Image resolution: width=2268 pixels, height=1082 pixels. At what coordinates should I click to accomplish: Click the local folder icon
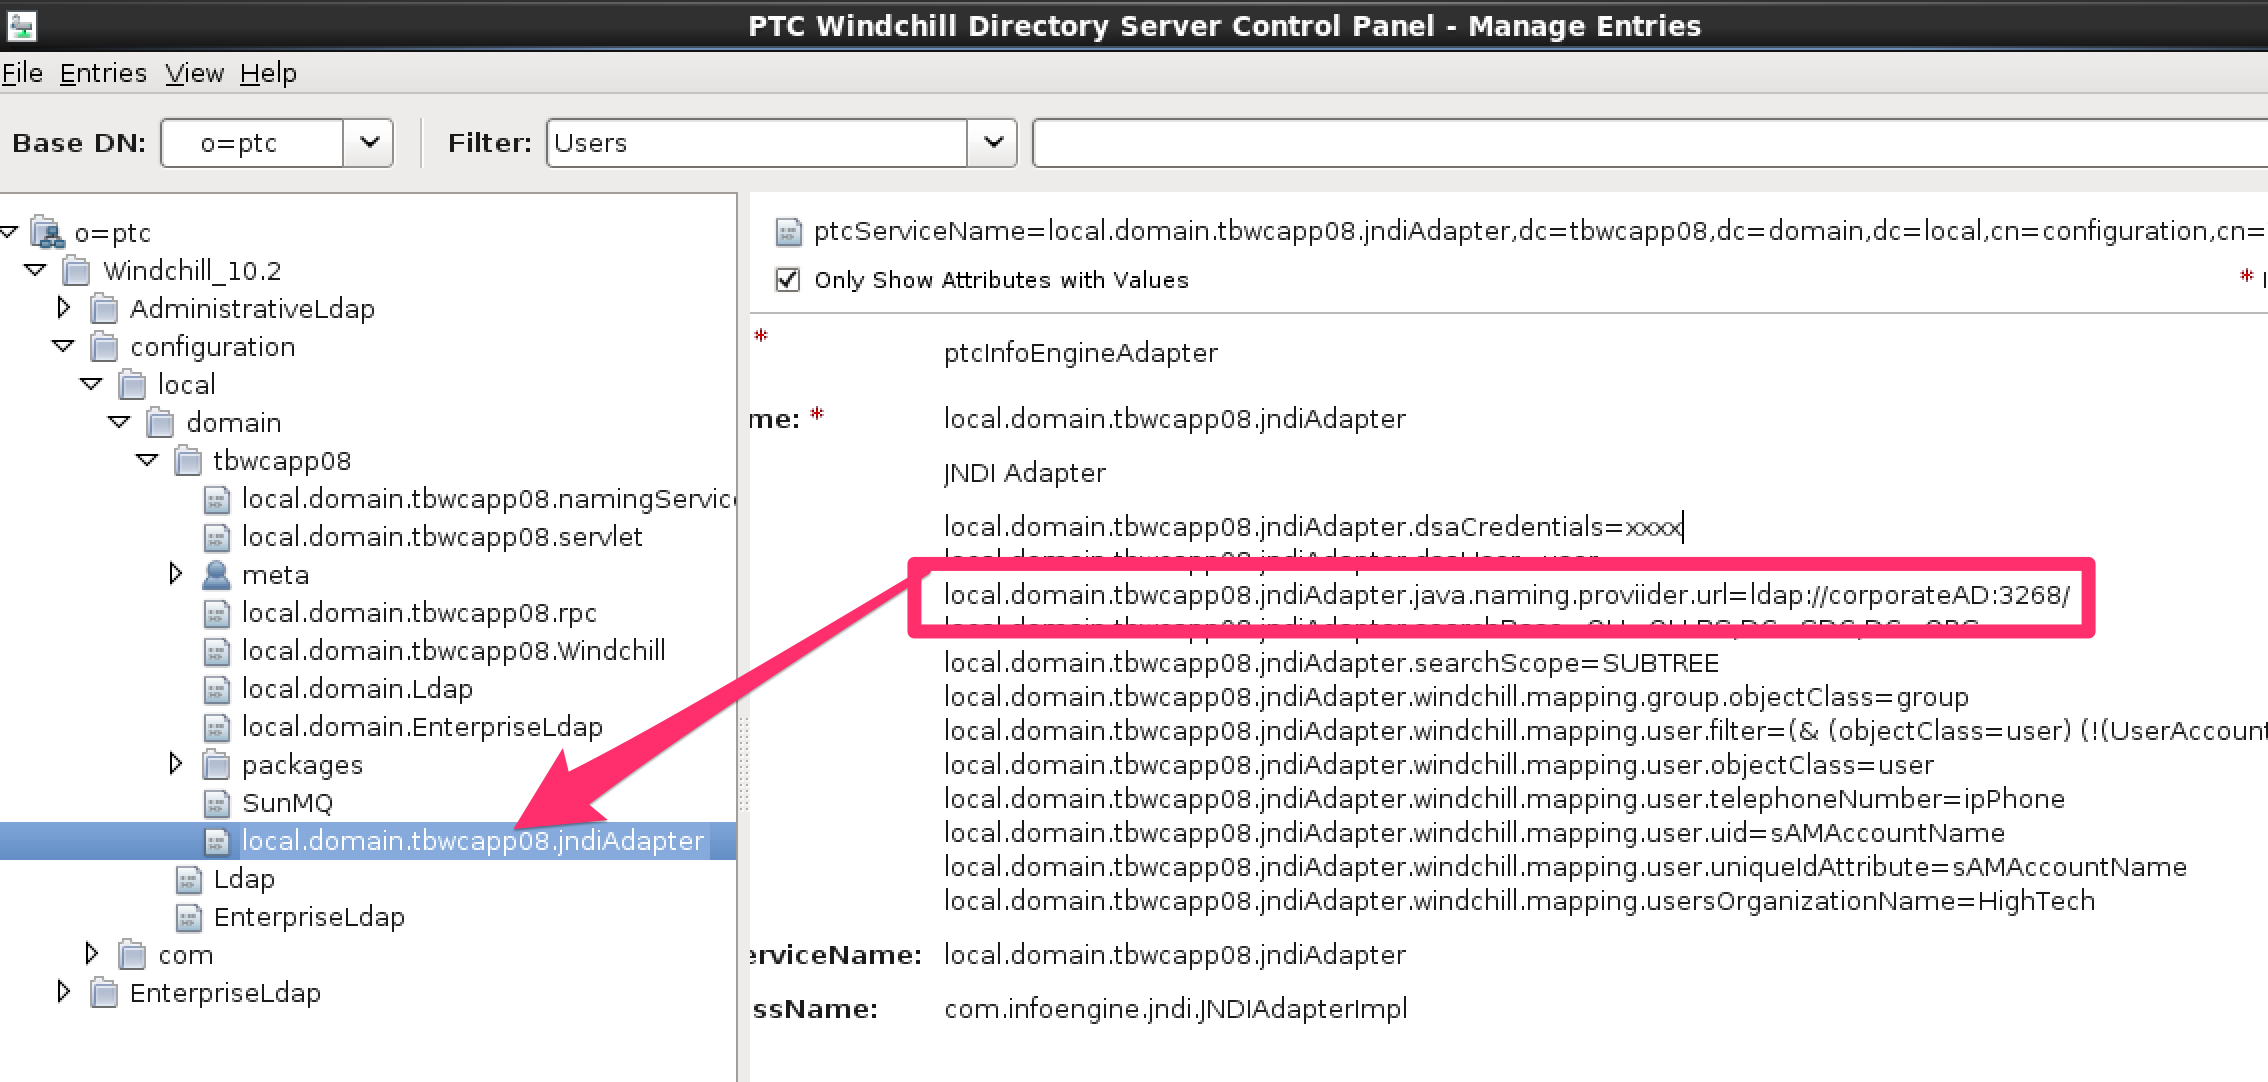(x=132, y=384)
